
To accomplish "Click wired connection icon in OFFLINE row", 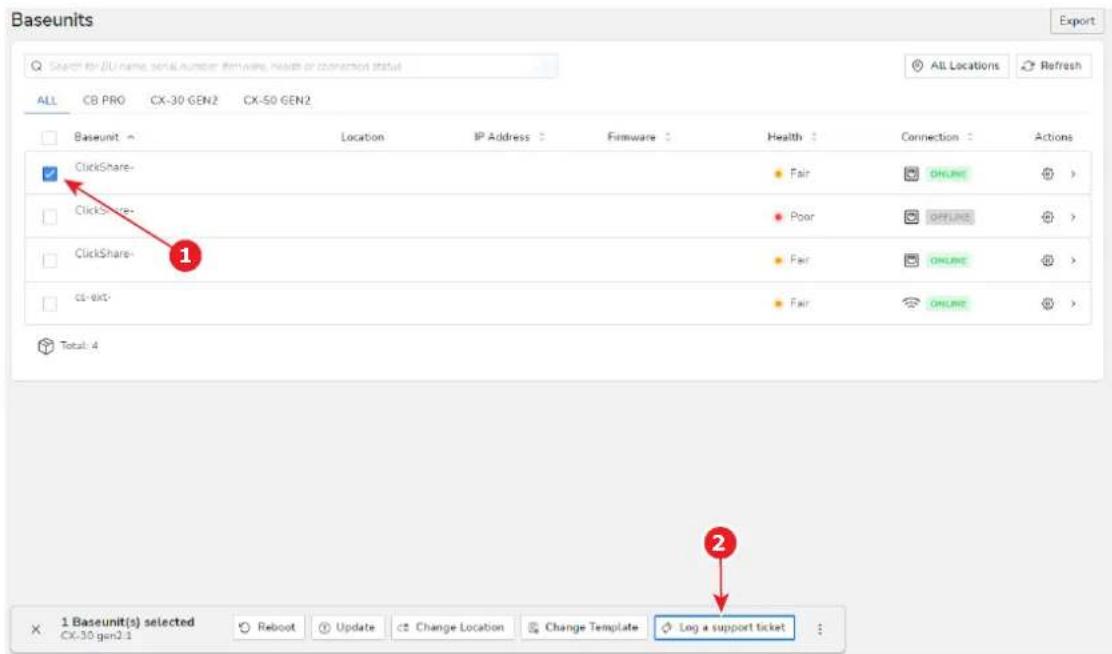I will coord(911,217).
